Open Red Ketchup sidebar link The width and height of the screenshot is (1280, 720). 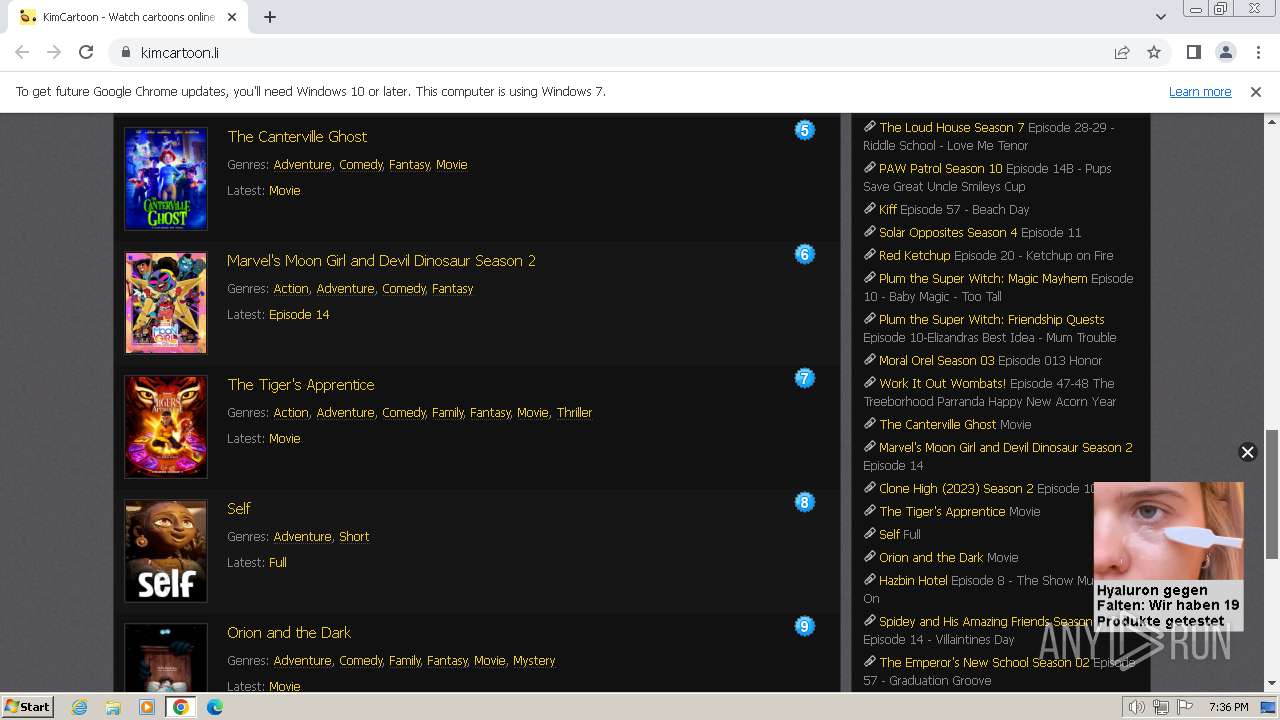pyautogui.click(x=915, y=255)
